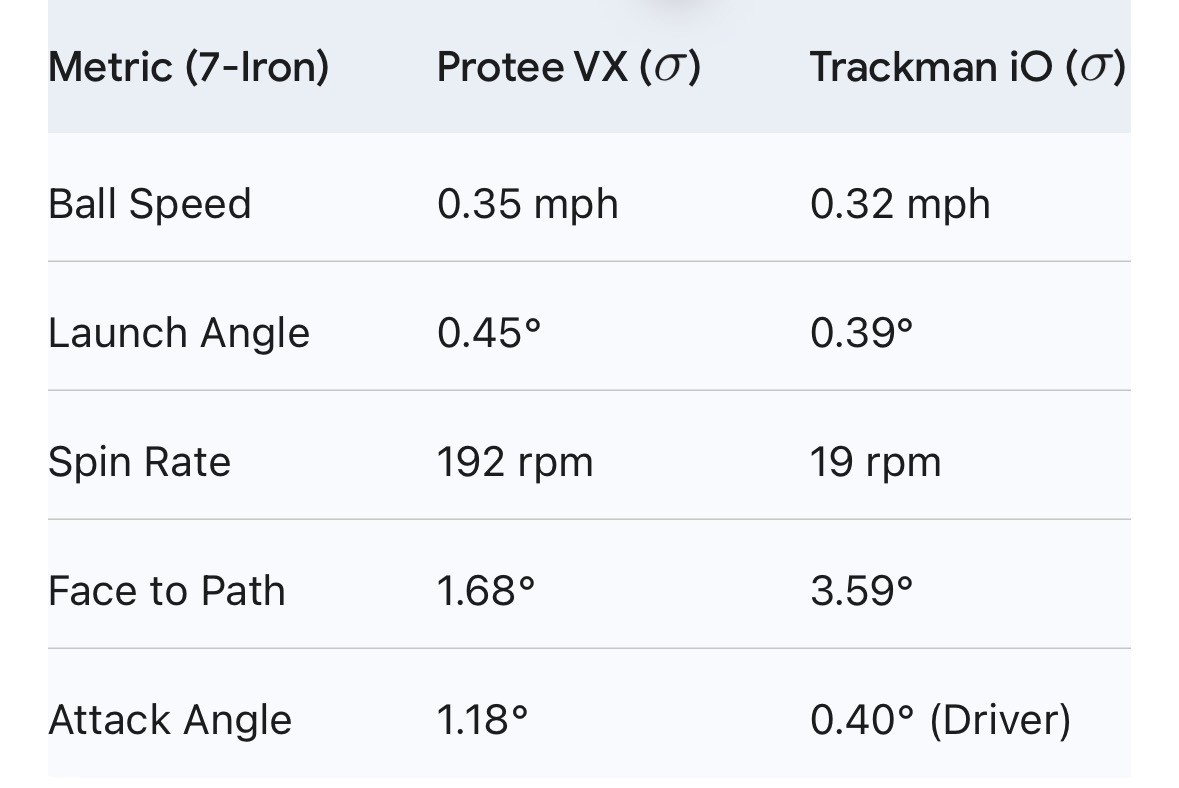This screenshot has width=1179, height=788.
Task: Select the Ball Speed row label
Action: 150,205
